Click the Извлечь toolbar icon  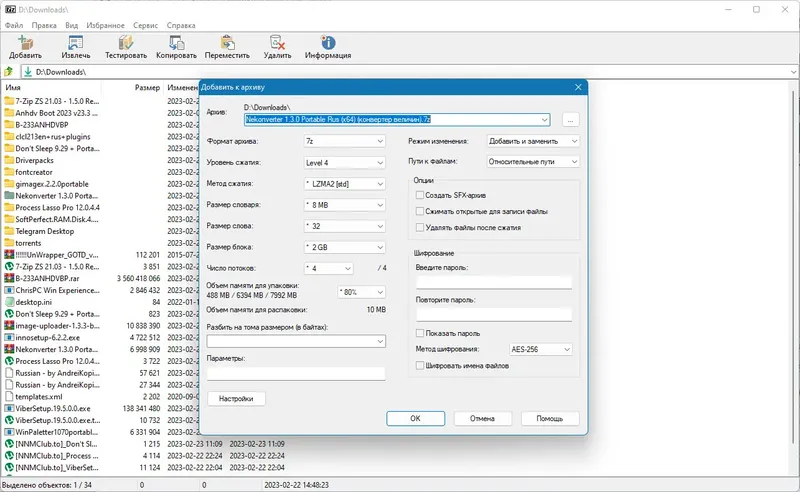point(76,42)
